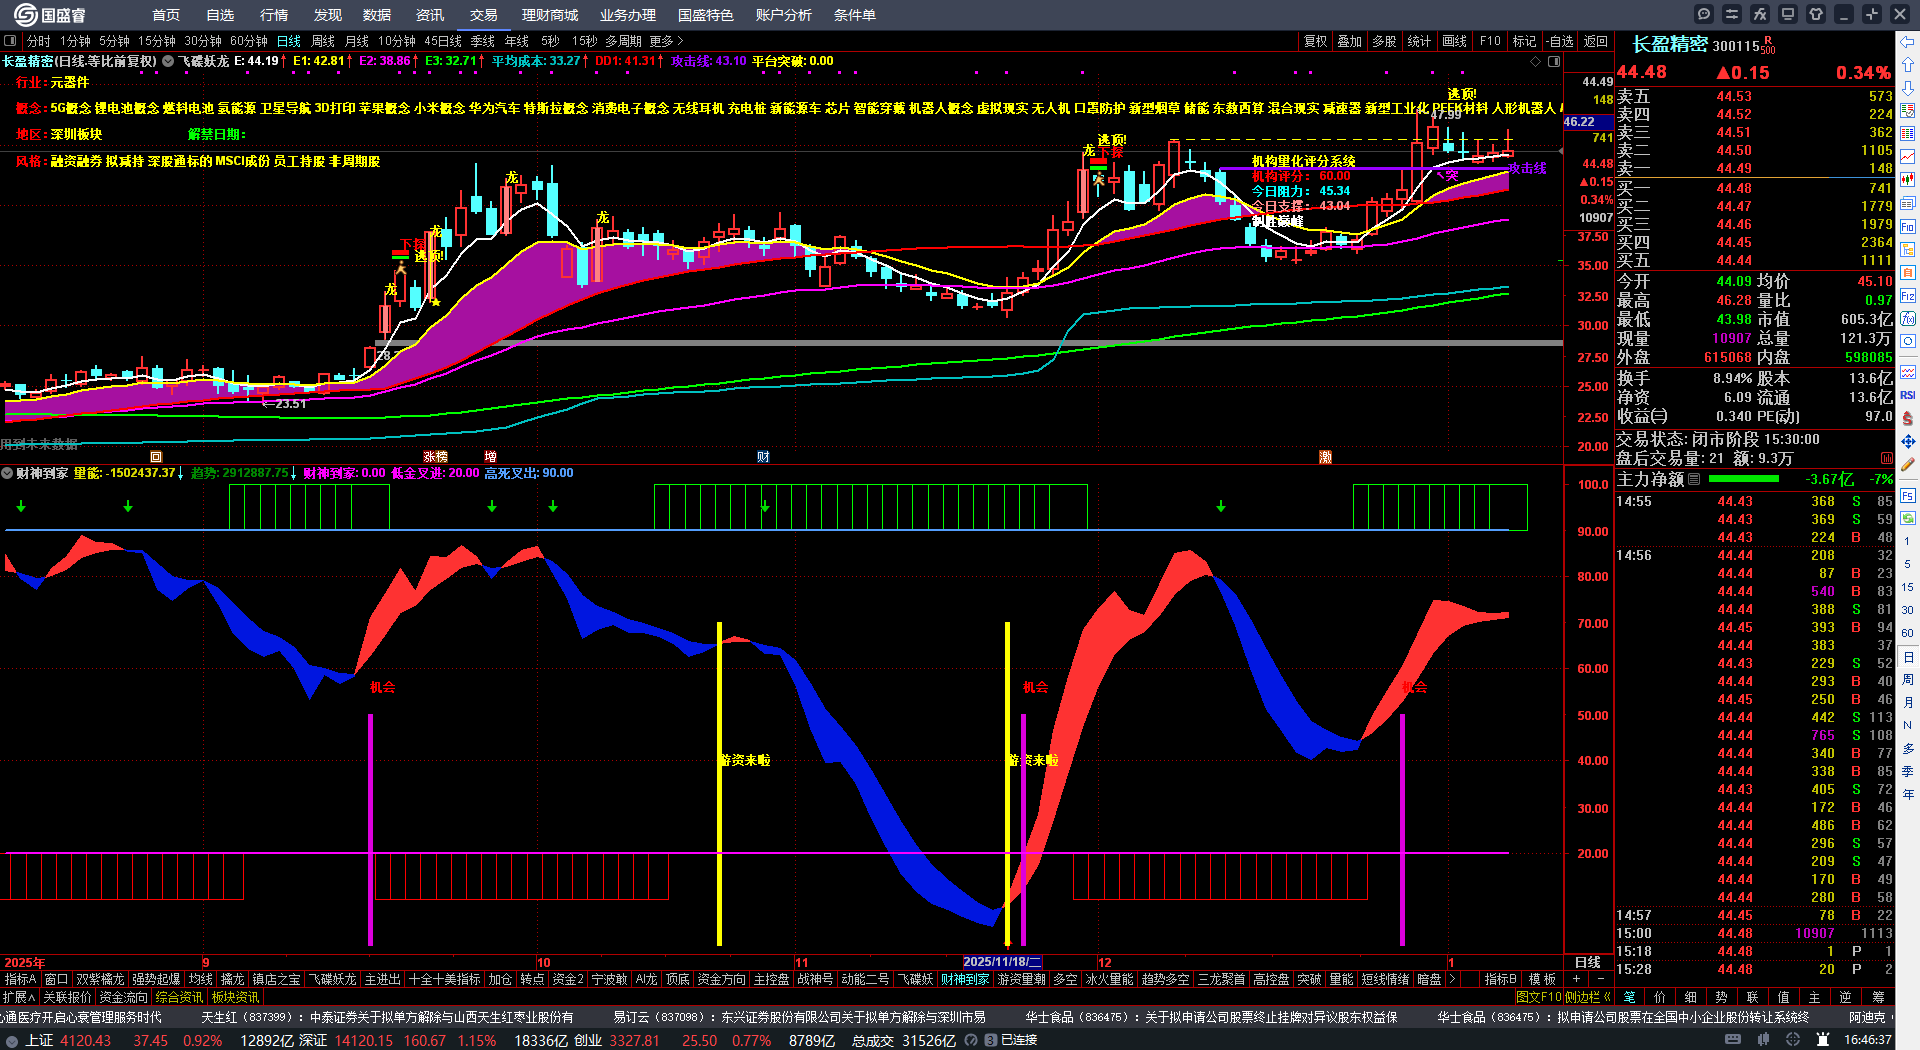Click the 日 period shortcut in right sidebar

[1908, 657]
